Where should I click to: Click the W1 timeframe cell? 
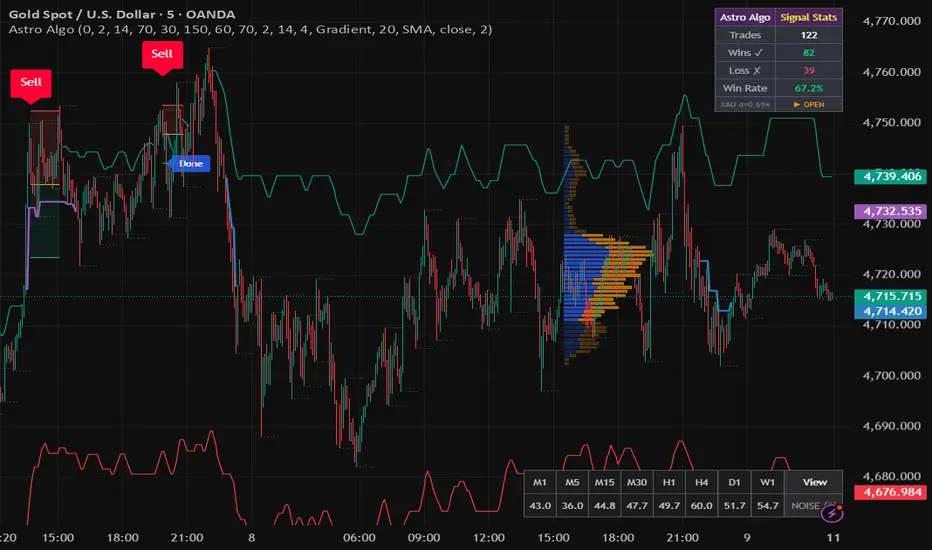(767, 482)
